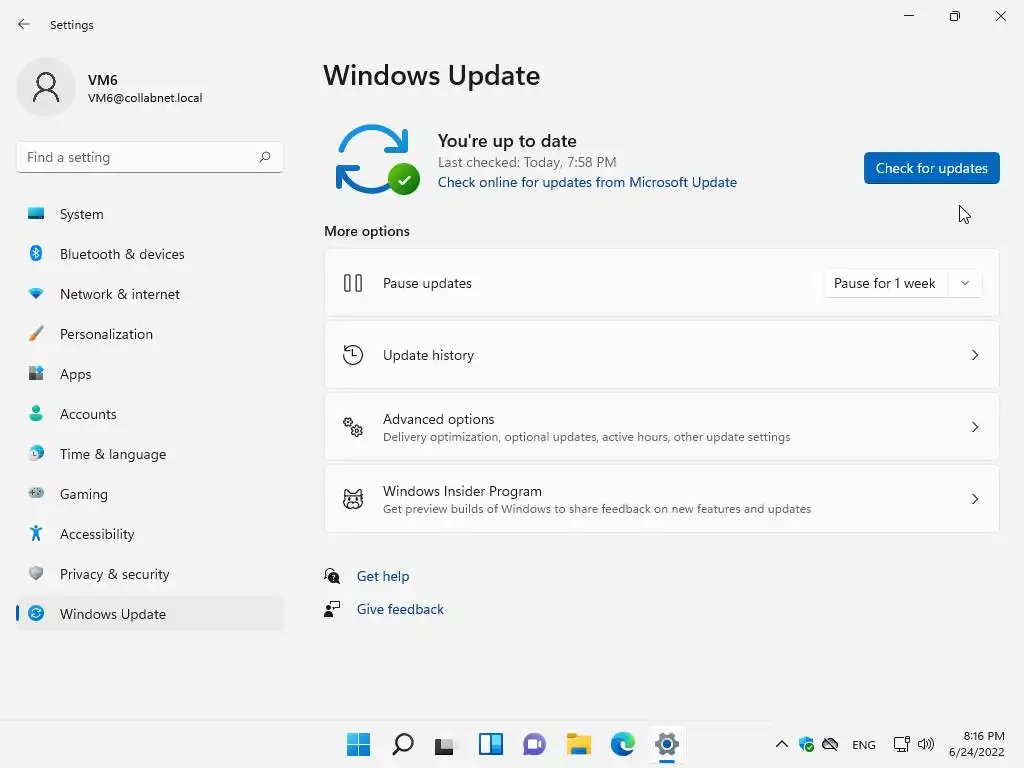Click the Windows Security tray icon
Viewport: 1024px width, 768px height.
806,744
